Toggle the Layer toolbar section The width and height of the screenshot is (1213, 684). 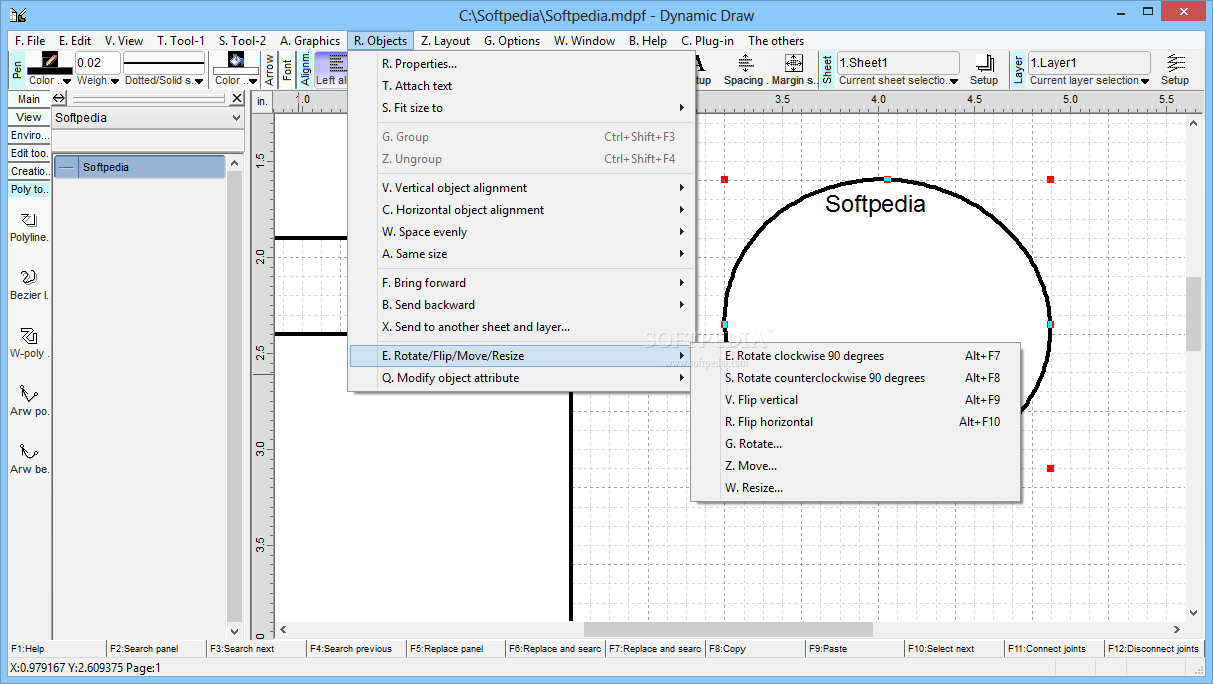[1018, 69]
